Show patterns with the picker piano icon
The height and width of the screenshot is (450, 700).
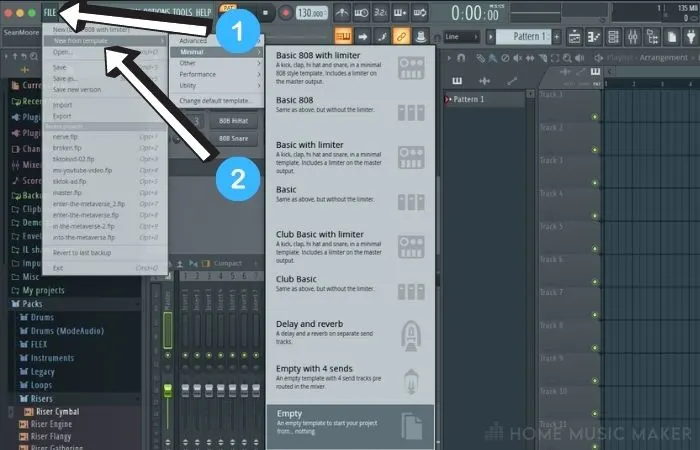coord(457,81)
